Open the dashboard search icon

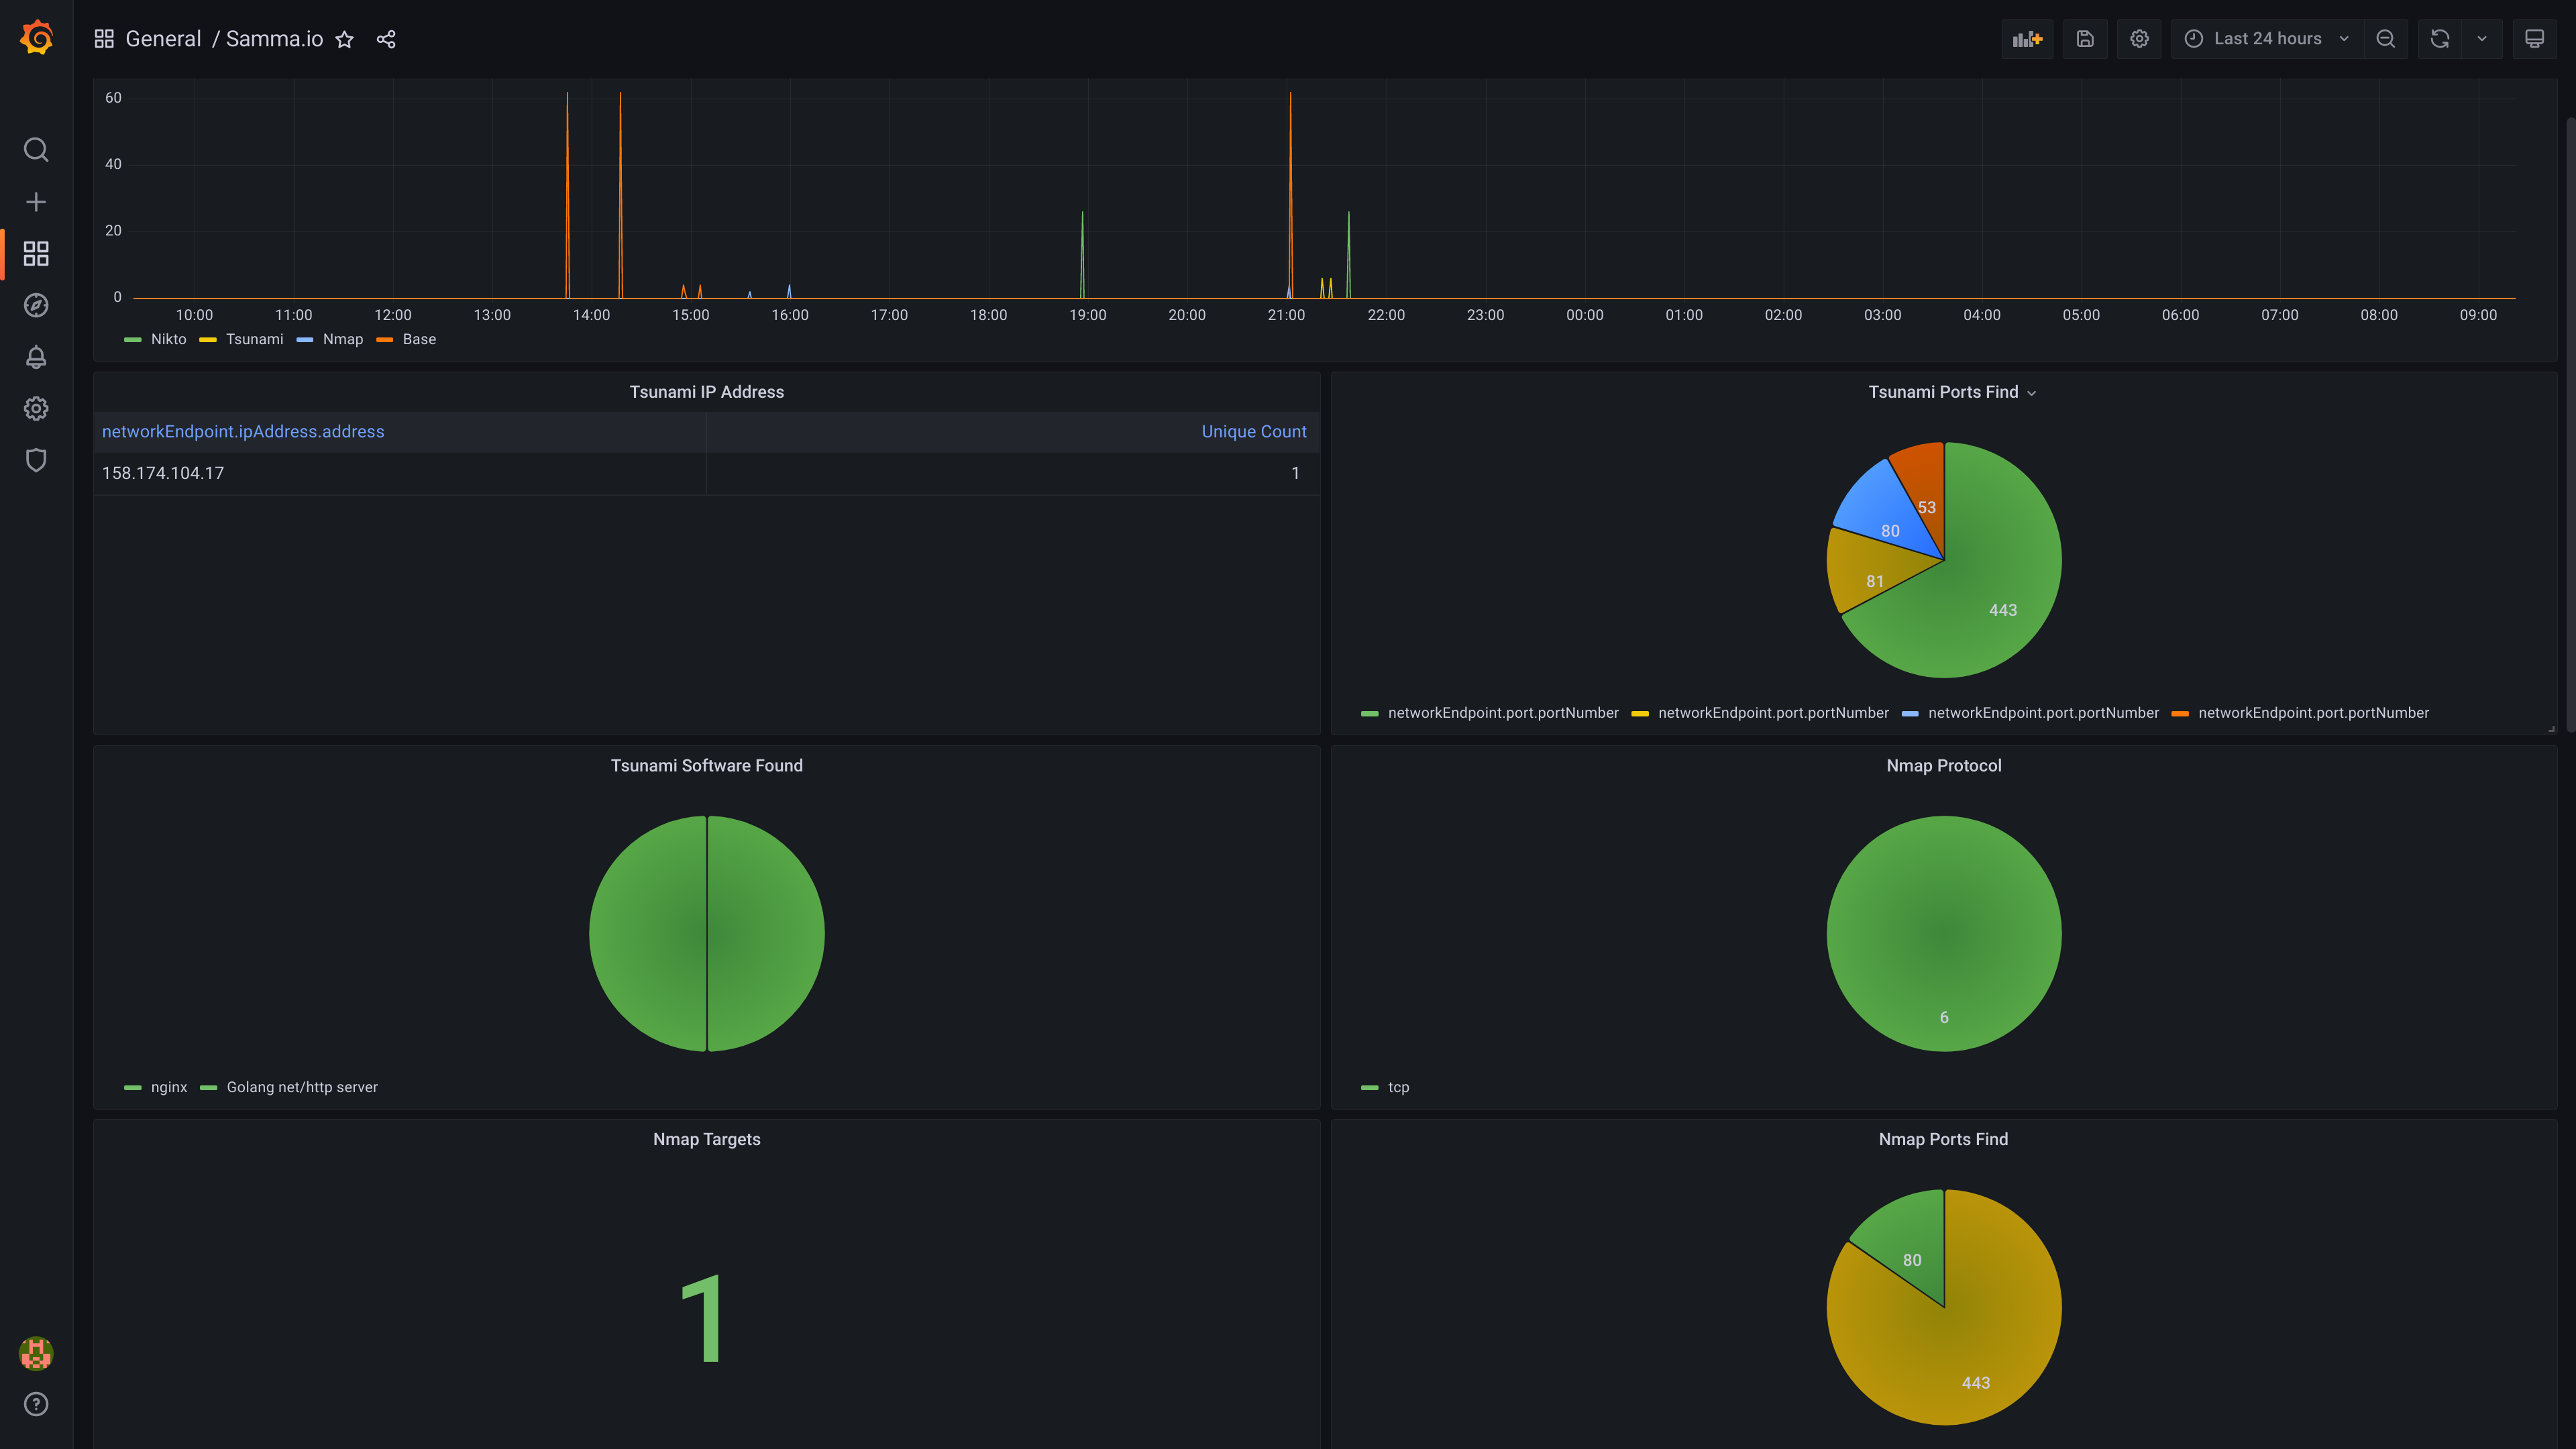pos(36,150)
